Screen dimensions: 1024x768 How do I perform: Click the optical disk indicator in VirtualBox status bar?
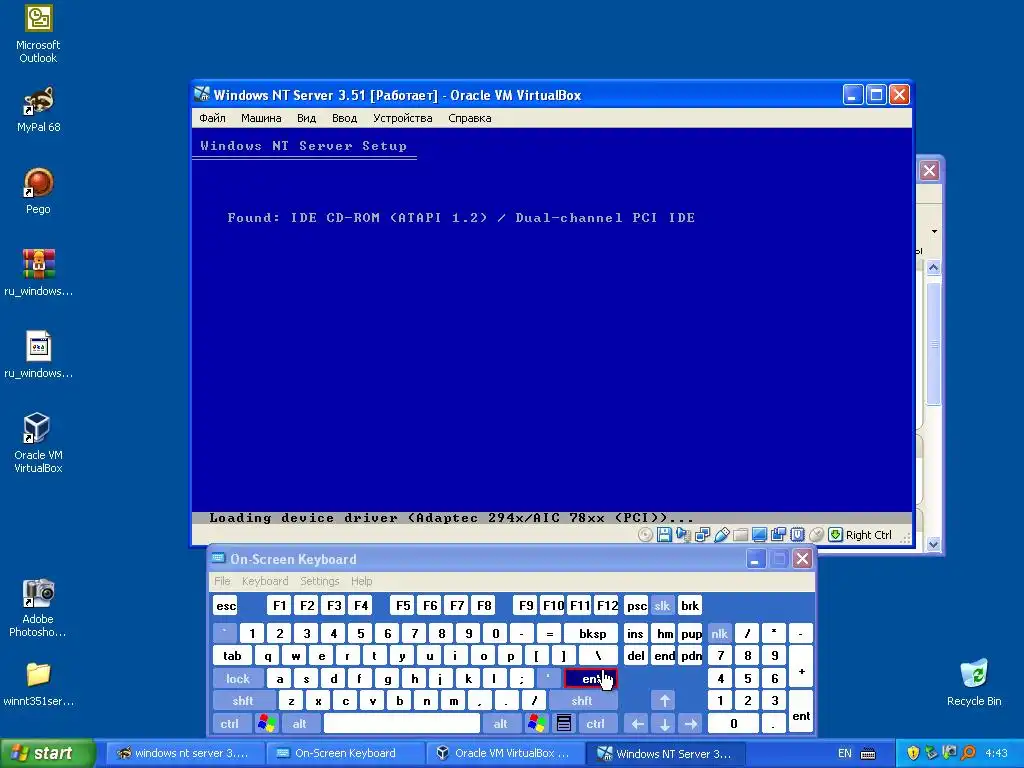coord(645,535)
